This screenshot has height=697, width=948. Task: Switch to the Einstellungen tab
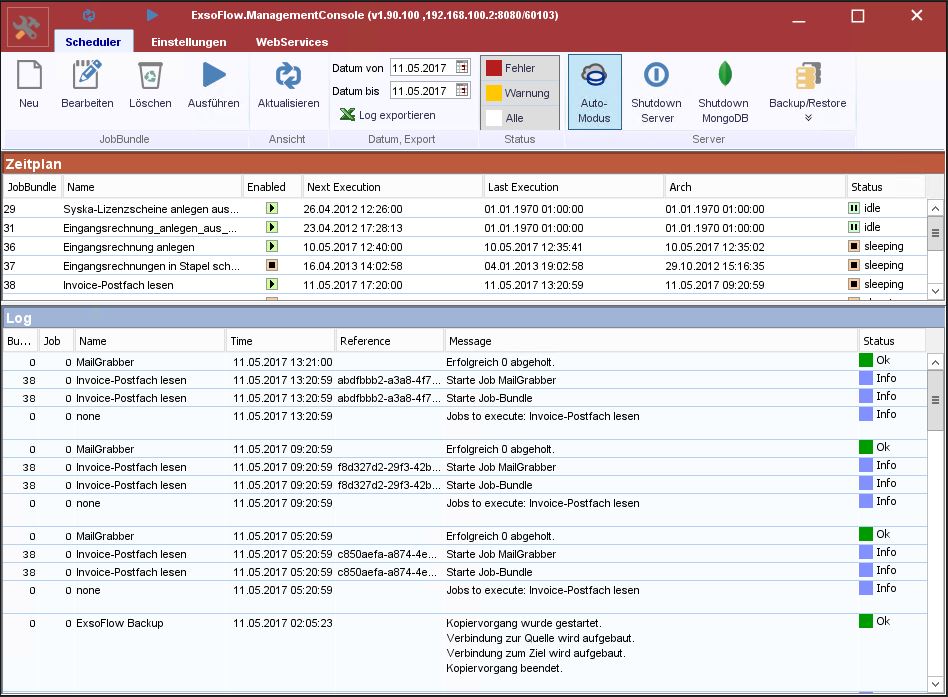(x=188, y=42)
